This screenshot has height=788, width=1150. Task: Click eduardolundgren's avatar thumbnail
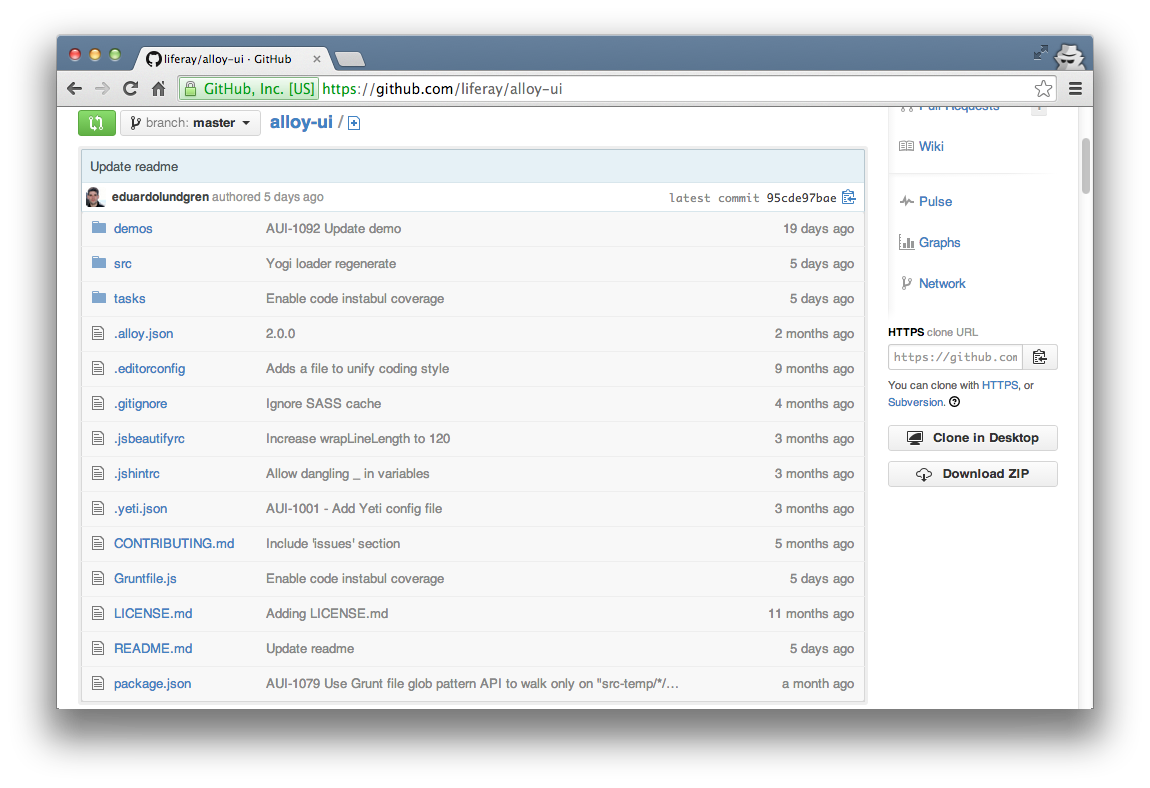tap(95, 197)
